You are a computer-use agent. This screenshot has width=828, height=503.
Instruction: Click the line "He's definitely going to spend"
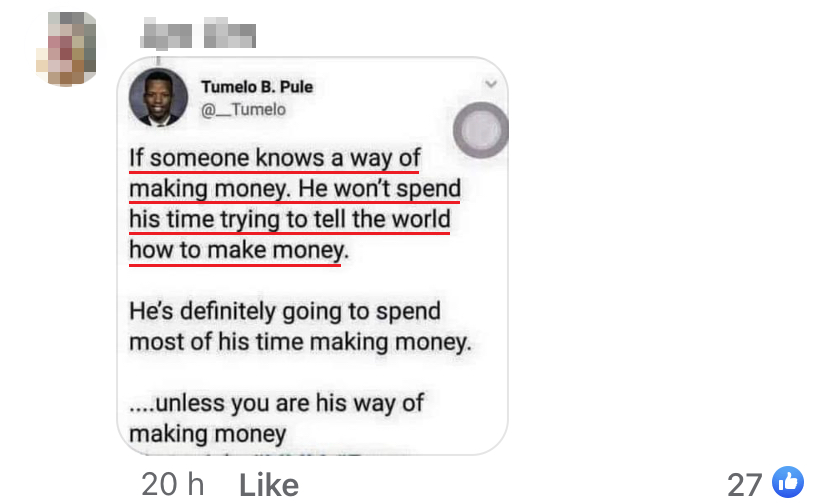tap(284, 311)
